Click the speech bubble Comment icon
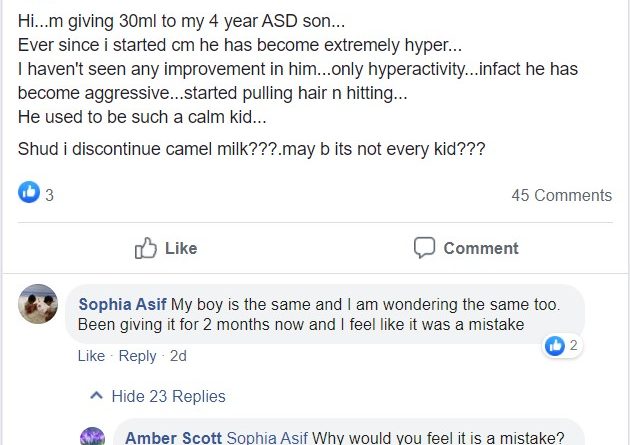Screen dimensions: 630x445 pyautogui.click(x=425, y=248)
